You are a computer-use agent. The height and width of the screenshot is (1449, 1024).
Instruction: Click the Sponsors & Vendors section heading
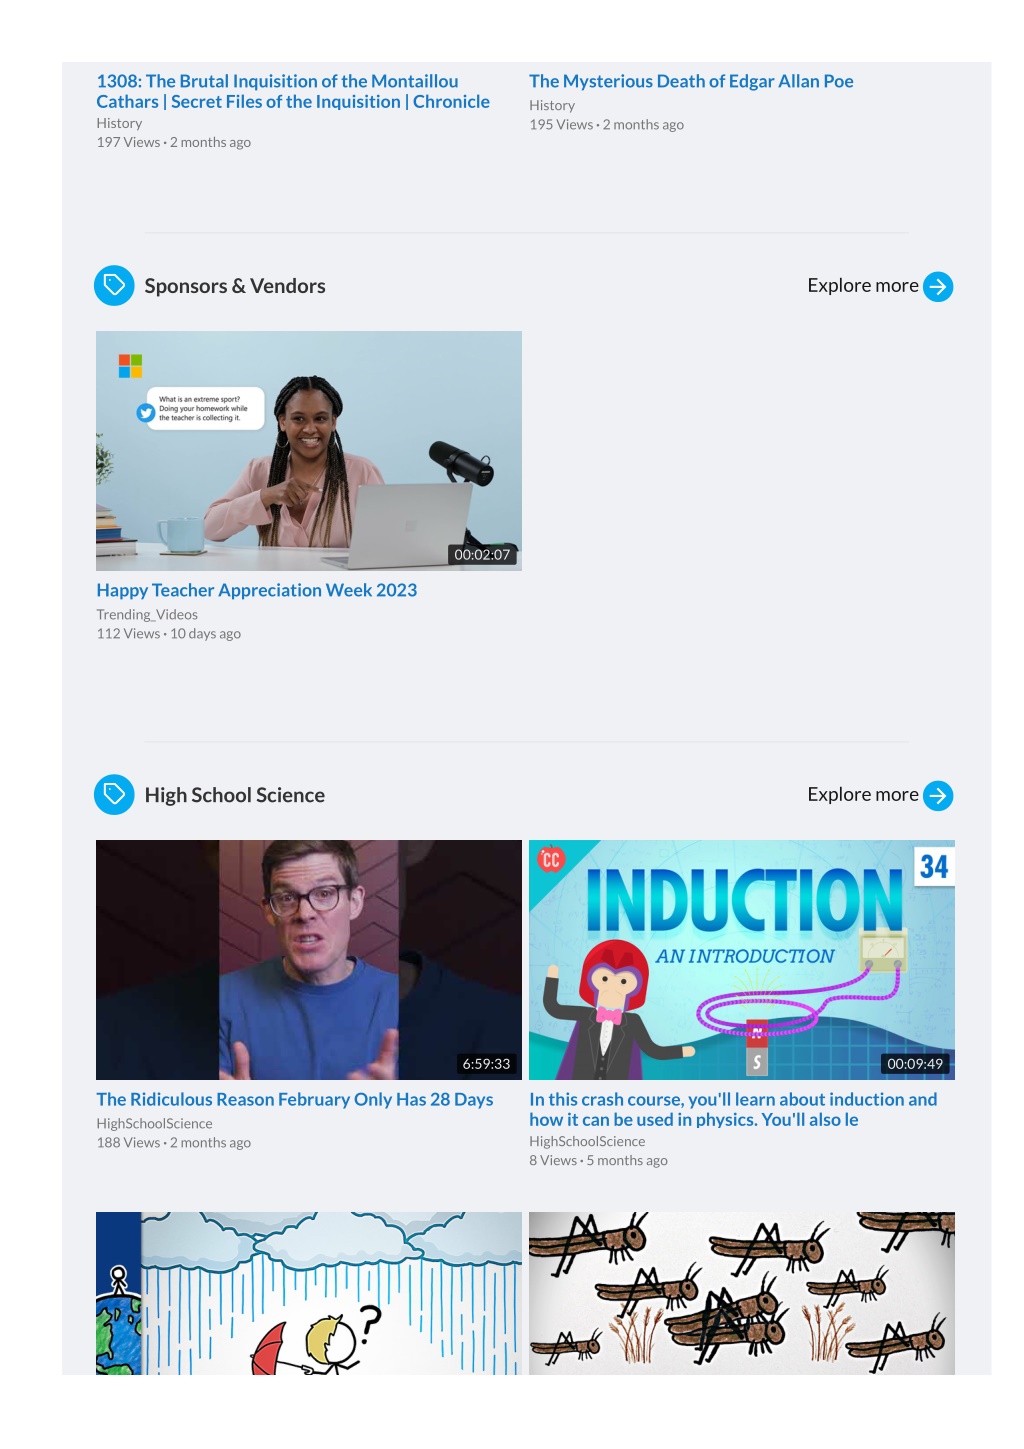click(235, 286)
